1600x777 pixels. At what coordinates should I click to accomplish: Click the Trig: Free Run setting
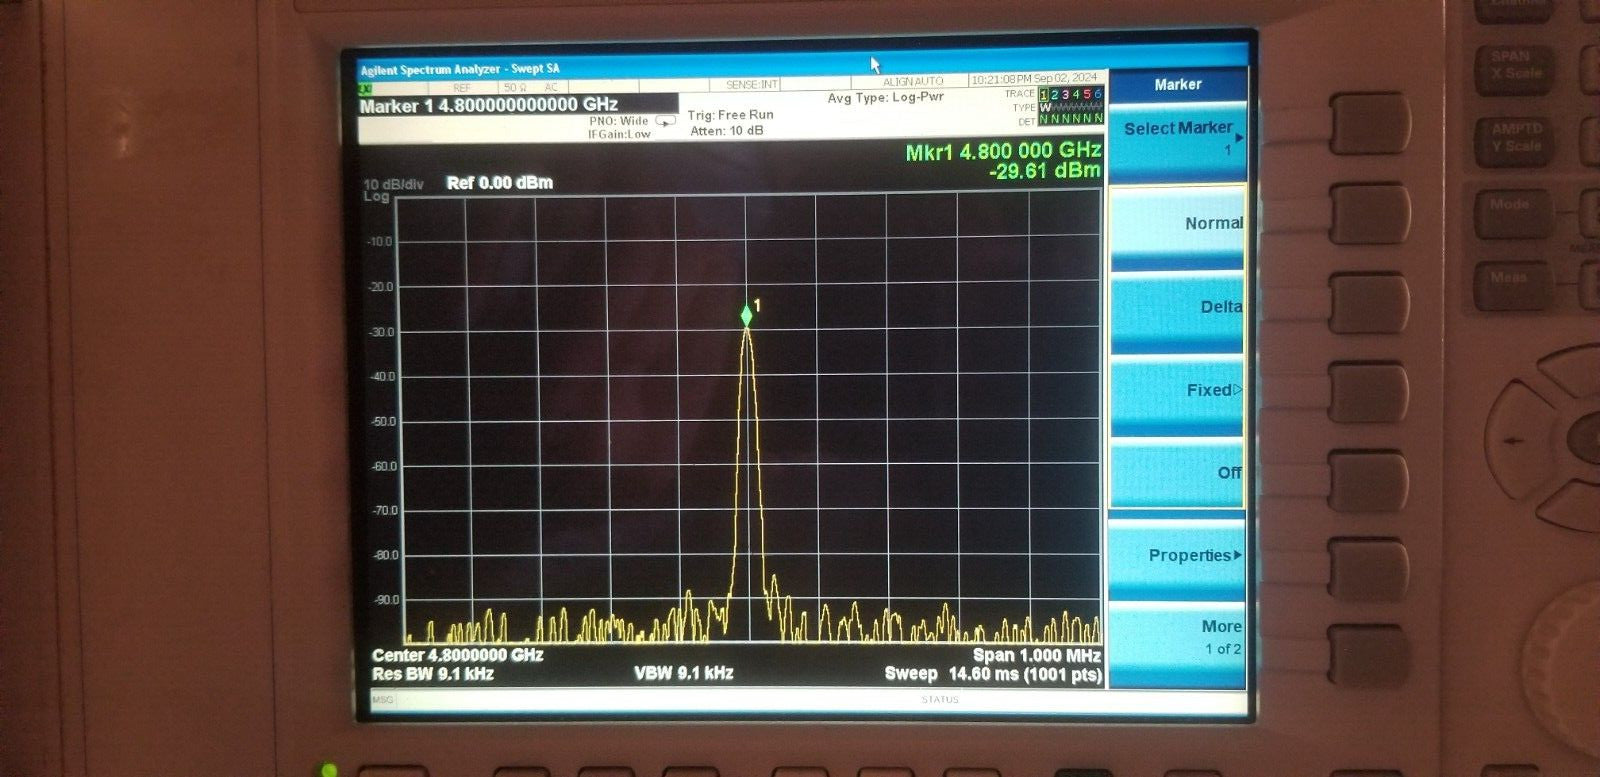tap(730, 115)
